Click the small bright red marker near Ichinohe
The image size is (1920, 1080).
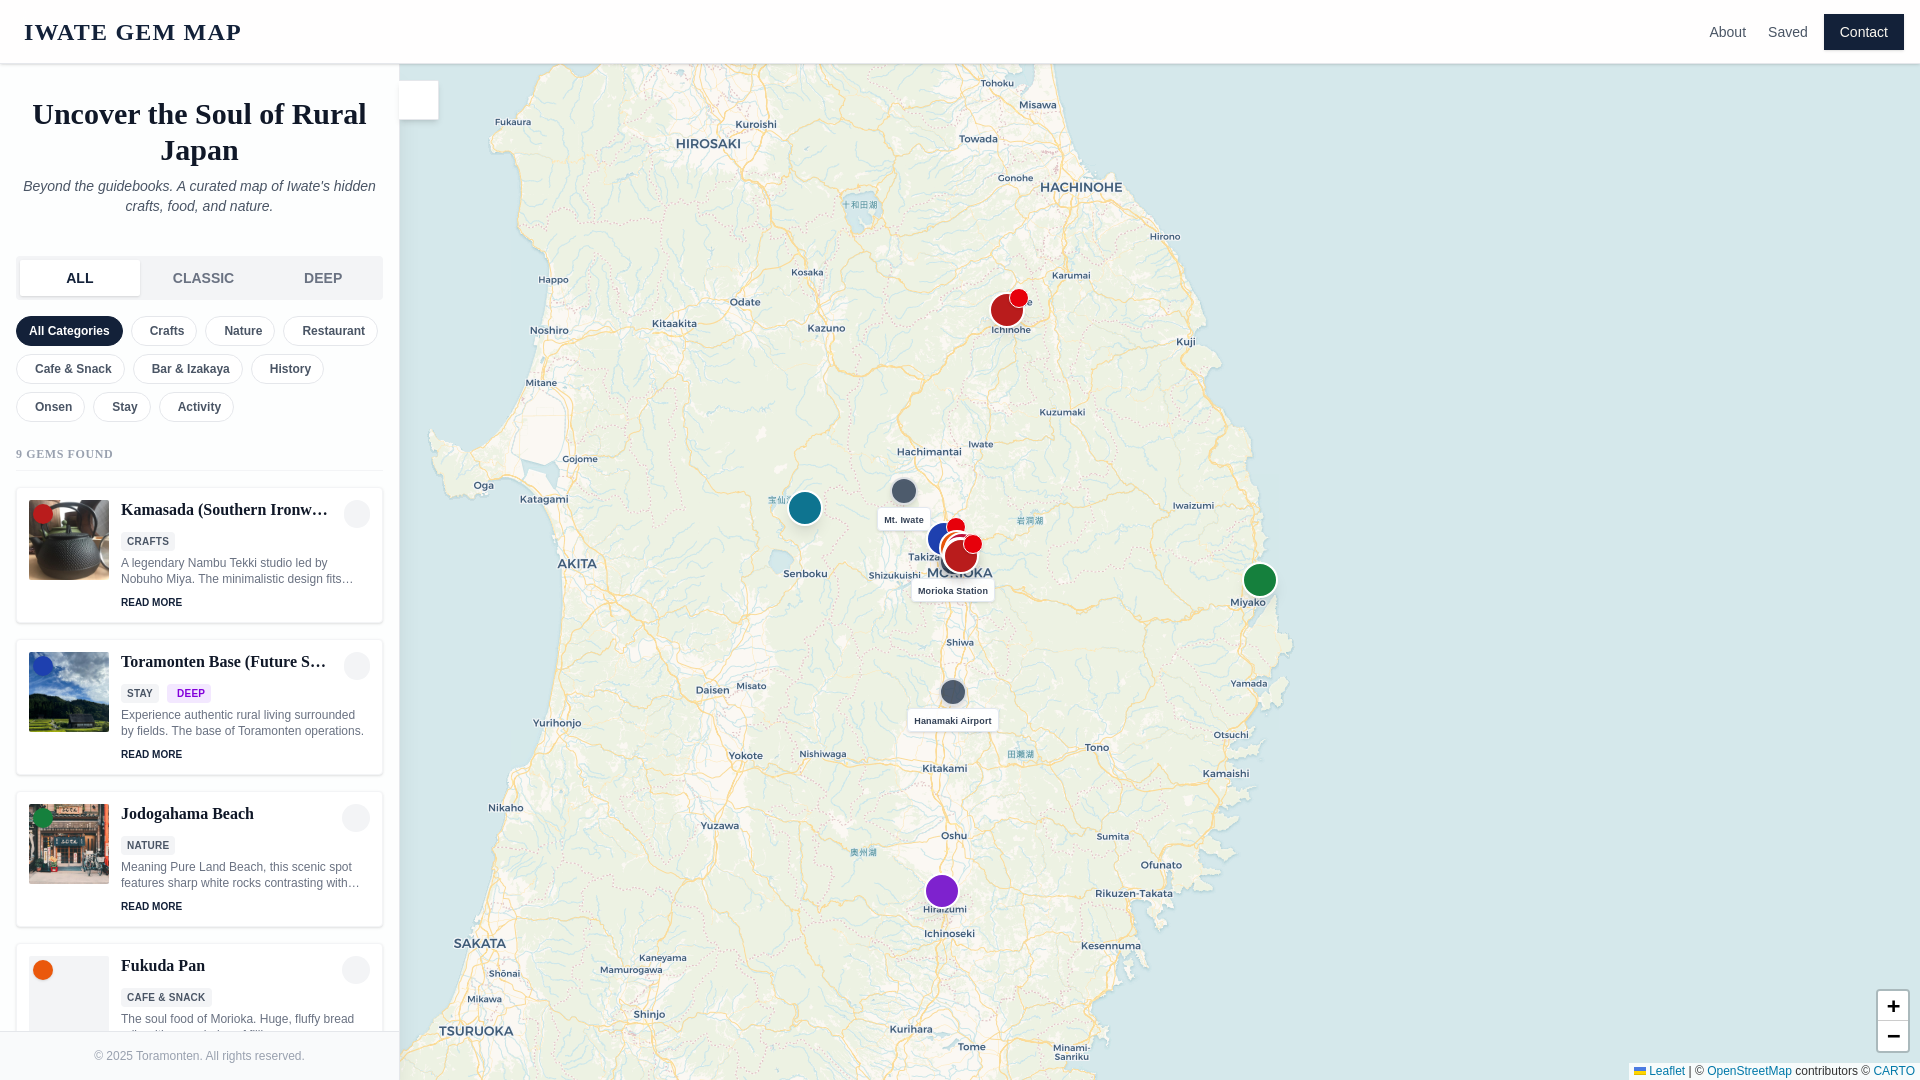tap(1018, 298)
